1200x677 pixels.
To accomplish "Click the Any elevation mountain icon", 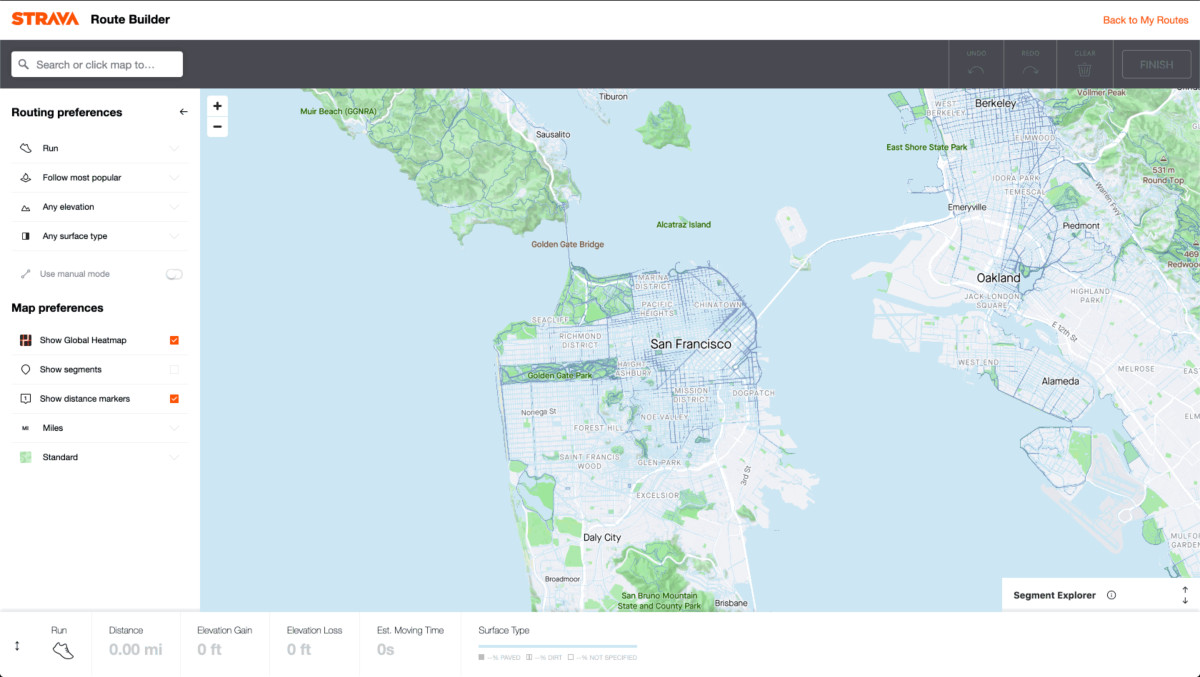I will pyautogui.click(x=26, y=207).
